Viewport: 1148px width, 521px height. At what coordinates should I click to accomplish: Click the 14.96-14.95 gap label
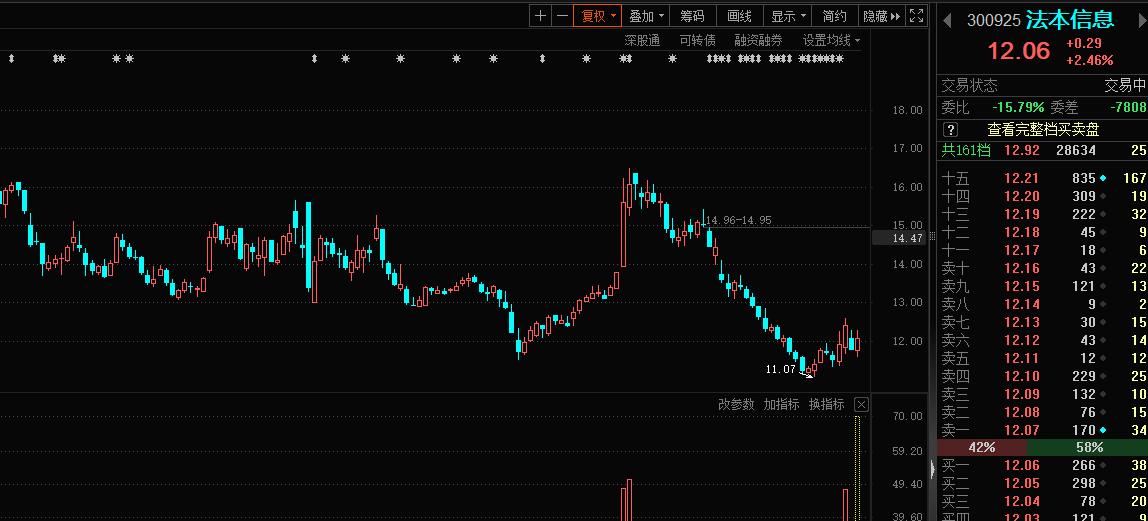pos(738,220)
